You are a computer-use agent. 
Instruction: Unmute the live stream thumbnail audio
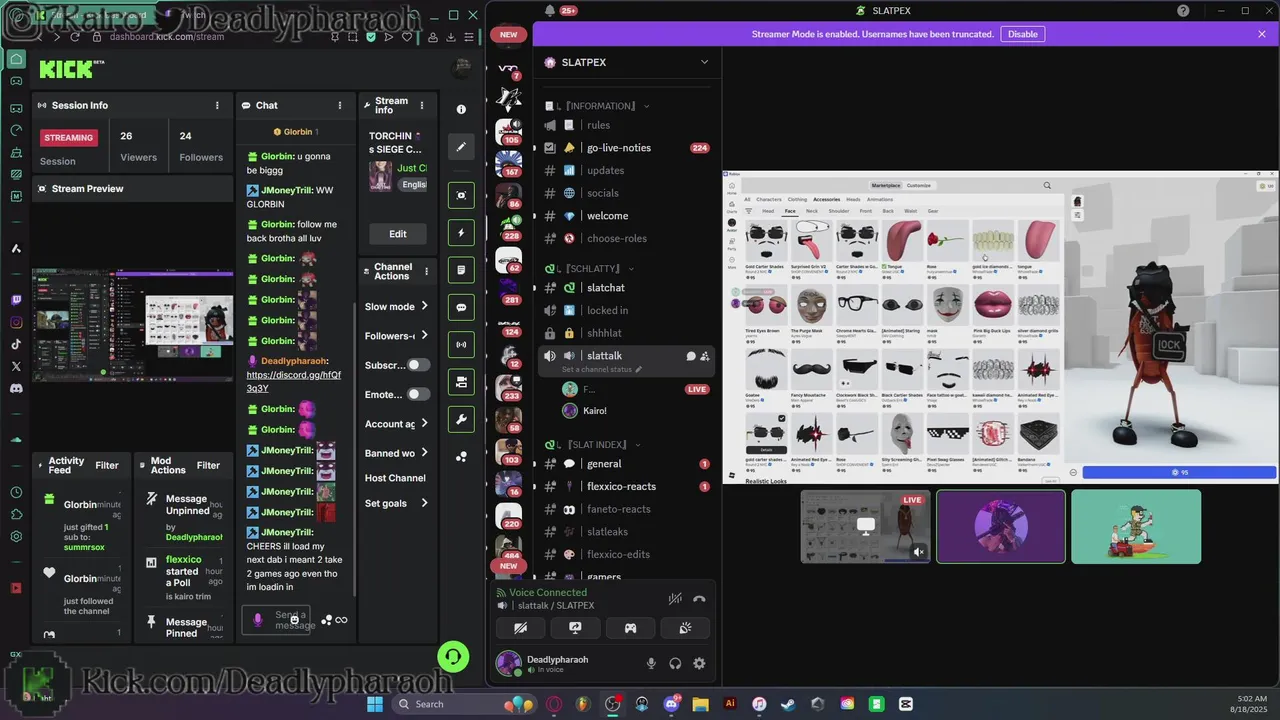pos(918,552)
